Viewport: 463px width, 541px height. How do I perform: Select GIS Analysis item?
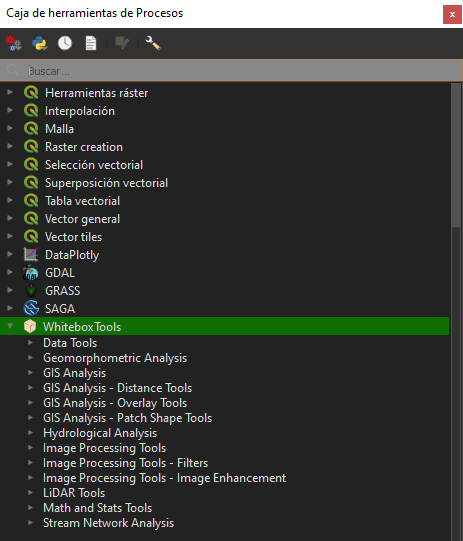(x=75, y=373)
